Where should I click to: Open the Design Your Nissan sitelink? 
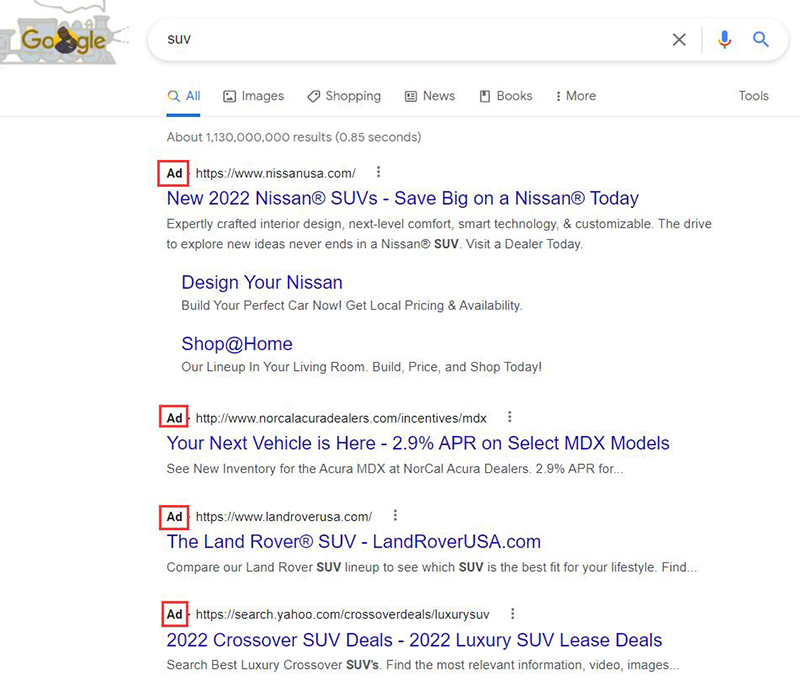click(x=262, y=283)
